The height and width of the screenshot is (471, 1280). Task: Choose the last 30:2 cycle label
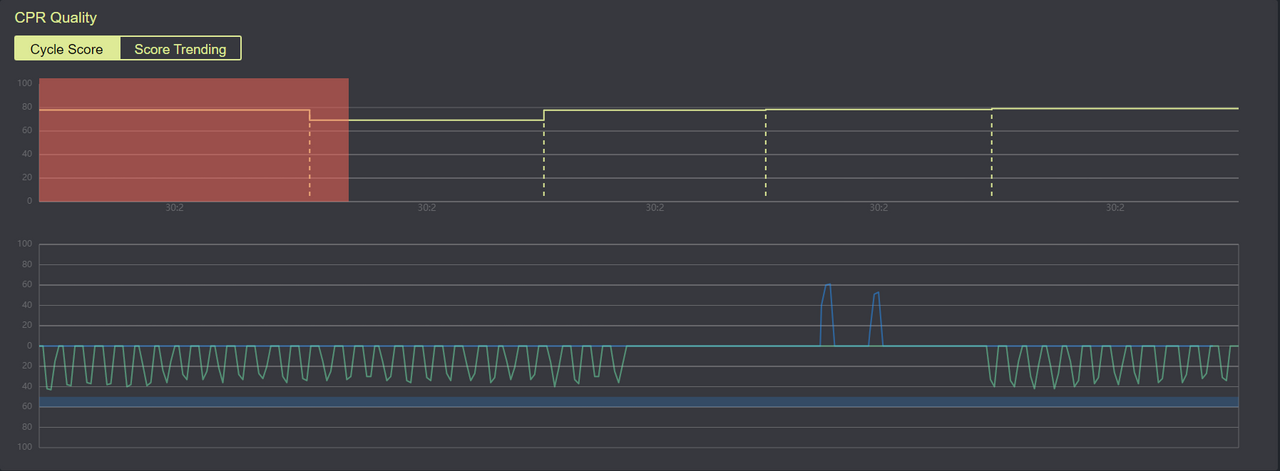1115,208
